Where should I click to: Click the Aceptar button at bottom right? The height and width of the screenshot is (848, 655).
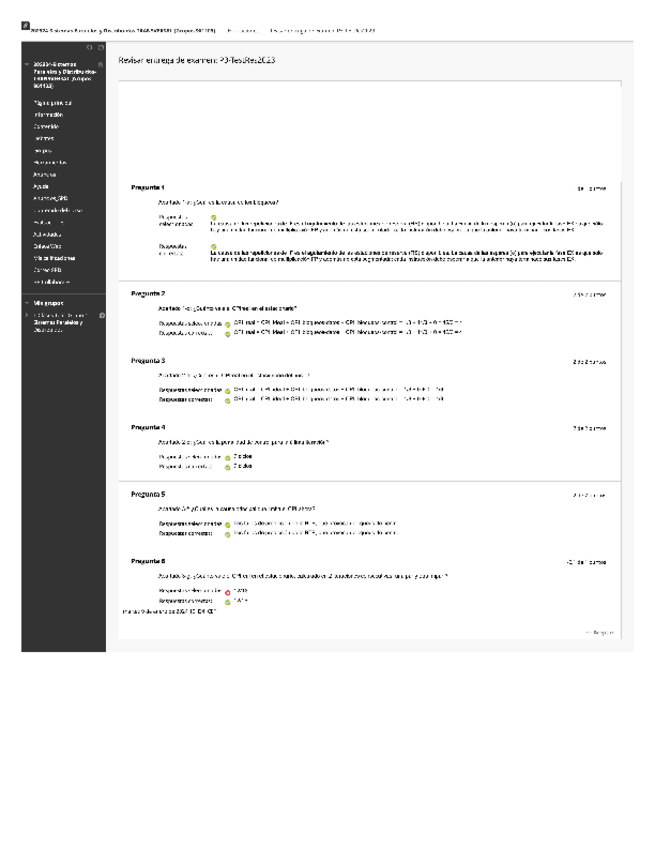coord(599,632)
